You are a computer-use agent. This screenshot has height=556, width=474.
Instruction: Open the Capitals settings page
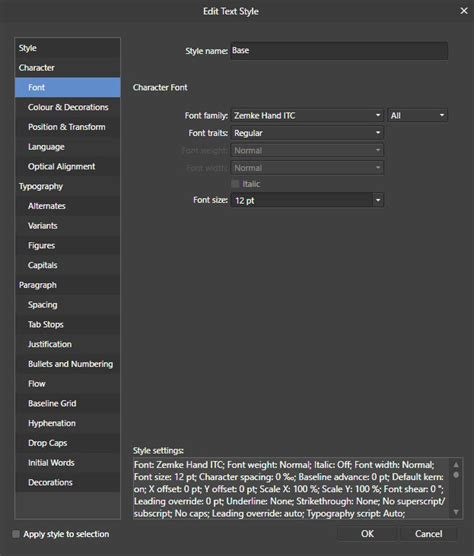[67, 265]
